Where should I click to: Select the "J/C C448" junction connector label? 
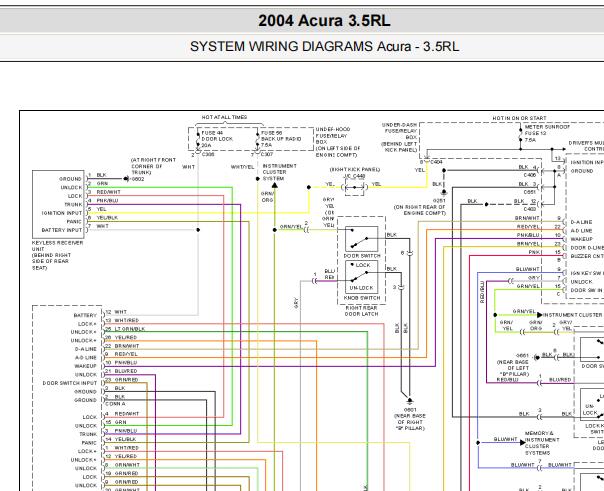354,176
